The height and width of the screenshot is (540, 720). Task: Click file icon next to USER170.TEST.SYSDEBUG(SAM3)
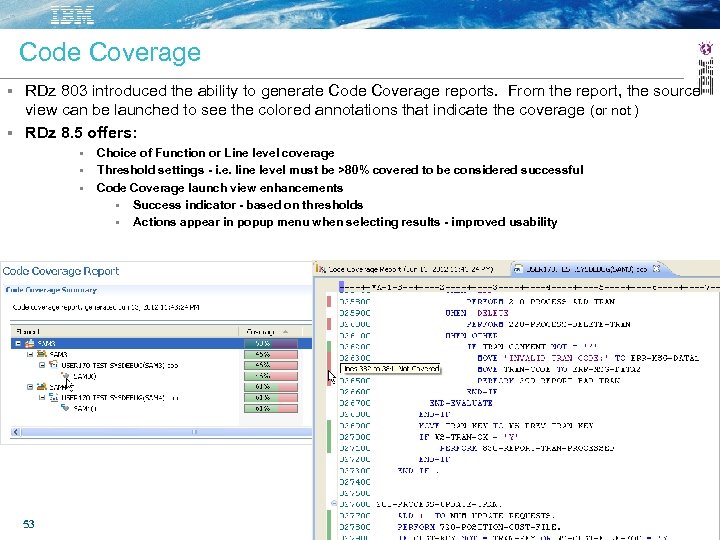pyautogui.click(x=53, y=365)
